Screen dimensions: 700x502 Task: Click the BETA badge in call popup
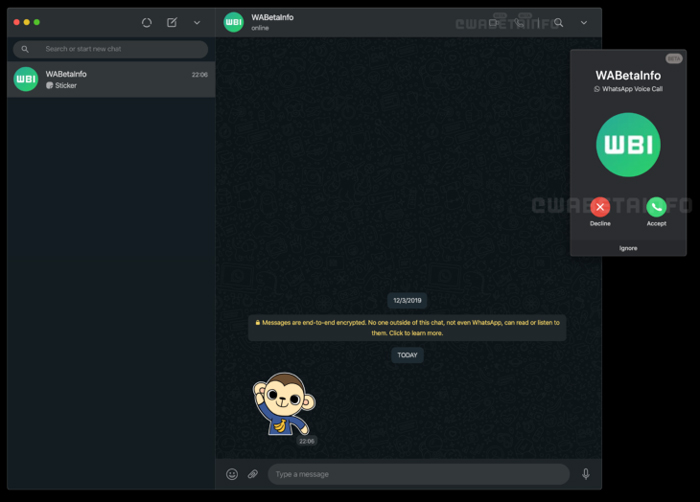pyautogui.click(x=674, y=59)
